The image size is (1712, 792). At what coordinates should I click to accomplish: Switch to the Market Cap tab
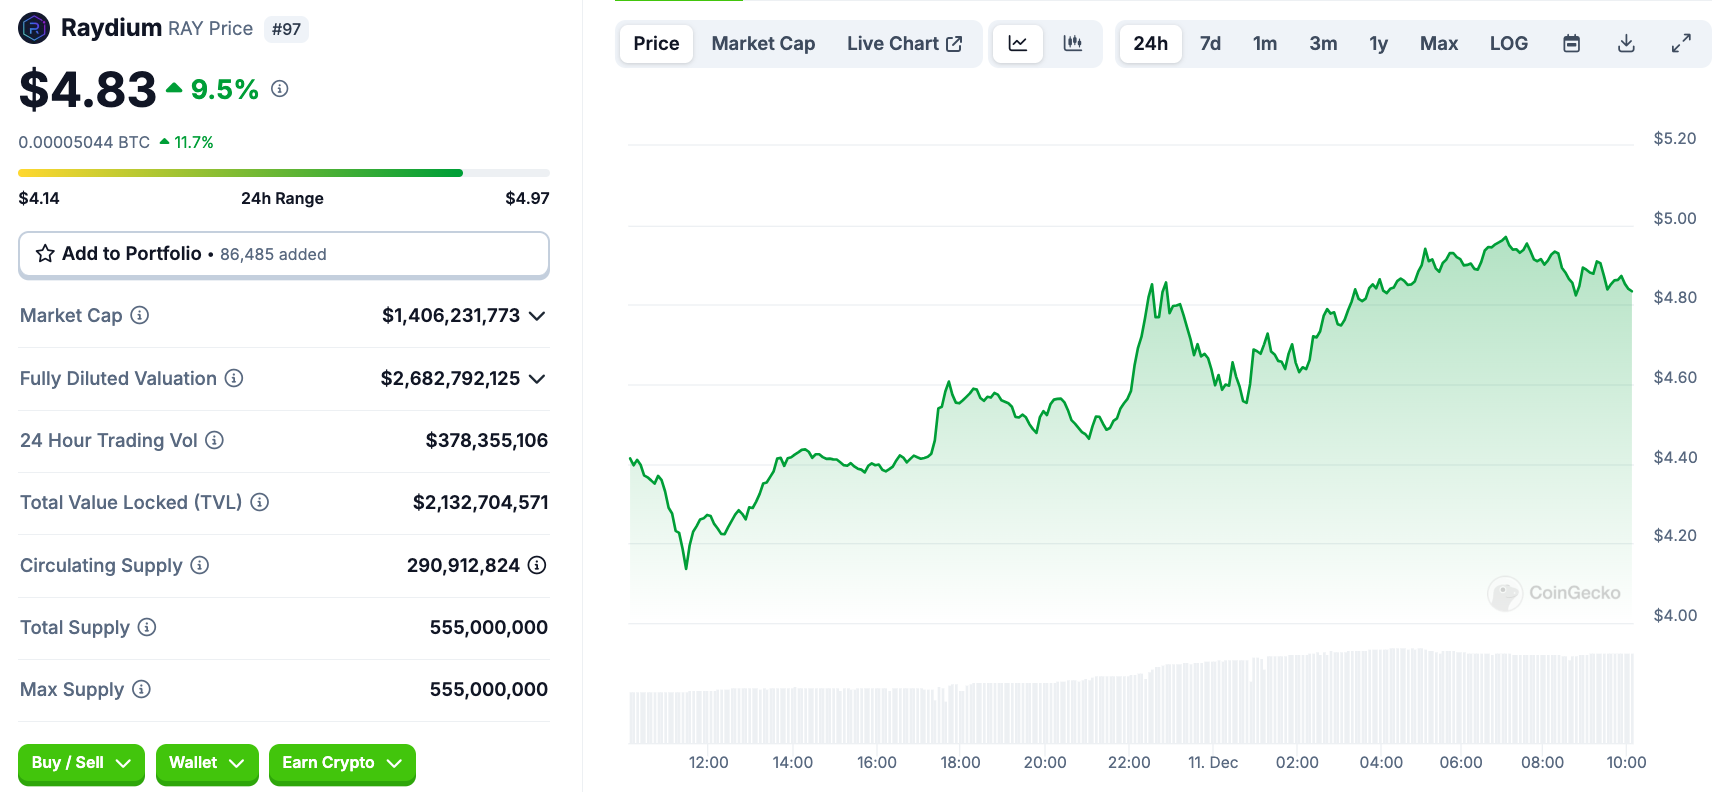[x=763, y=44]
